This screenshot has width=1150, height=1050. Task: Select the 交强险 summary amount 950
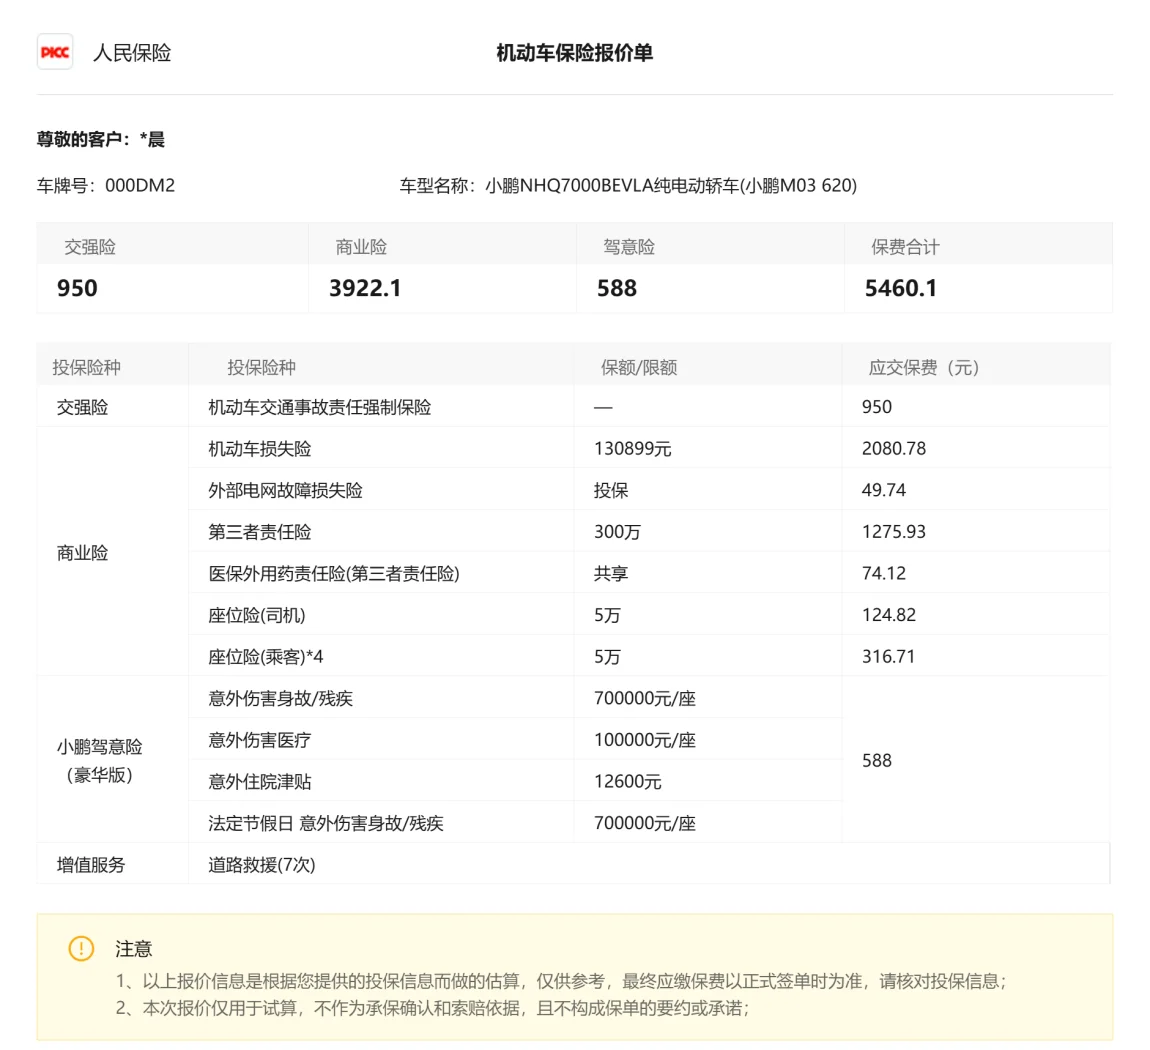77,288
